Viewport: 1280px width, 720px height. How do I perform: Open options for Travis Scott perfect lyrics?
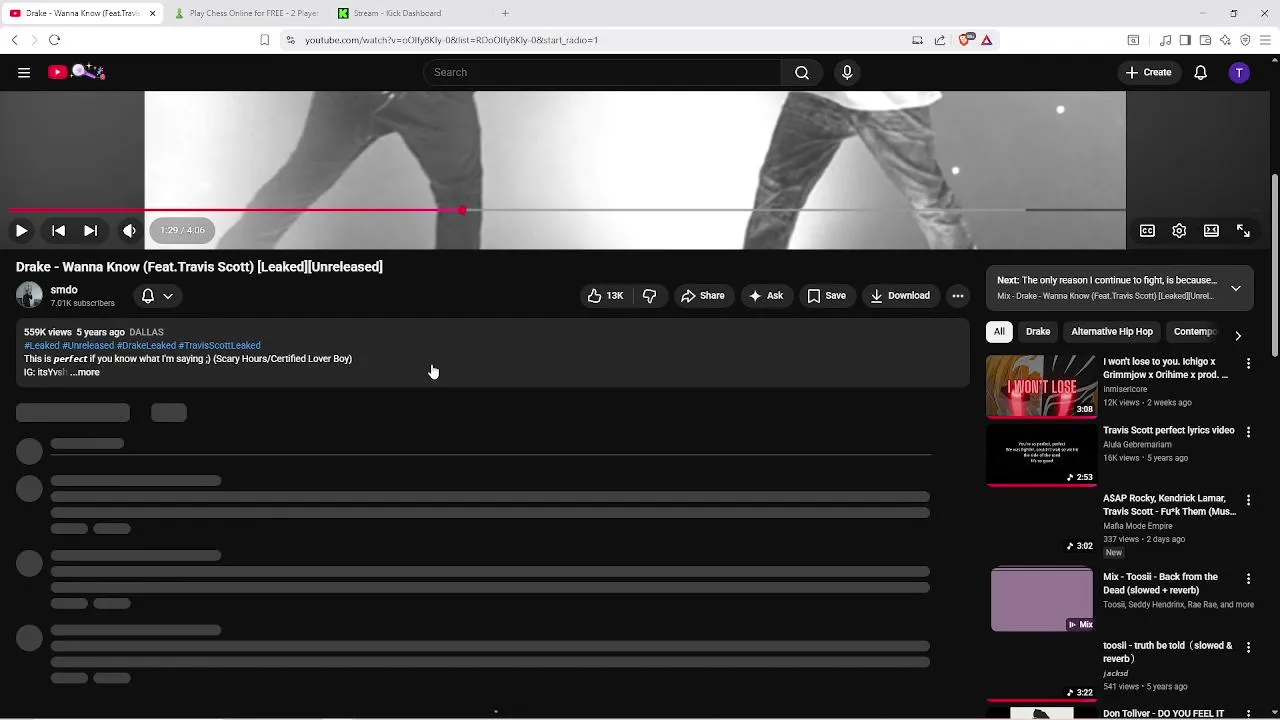(1248, 431)
